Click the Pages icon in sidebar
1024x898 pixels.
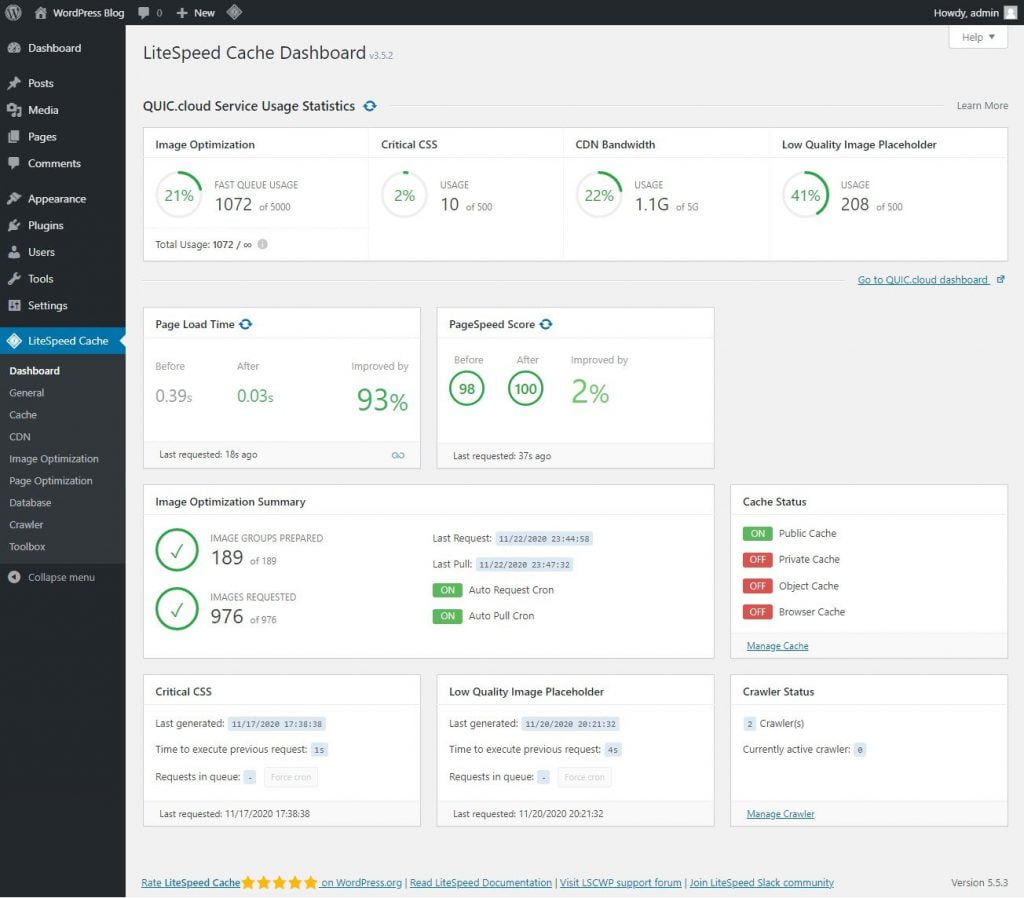click(x=14, y=137)
